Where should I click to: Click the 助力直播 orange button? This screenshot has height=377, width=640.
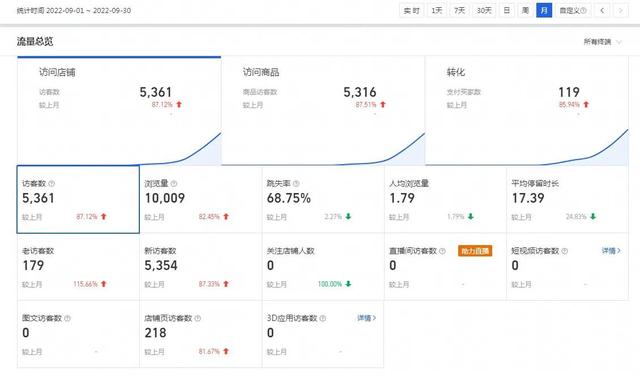coord(475,251)
